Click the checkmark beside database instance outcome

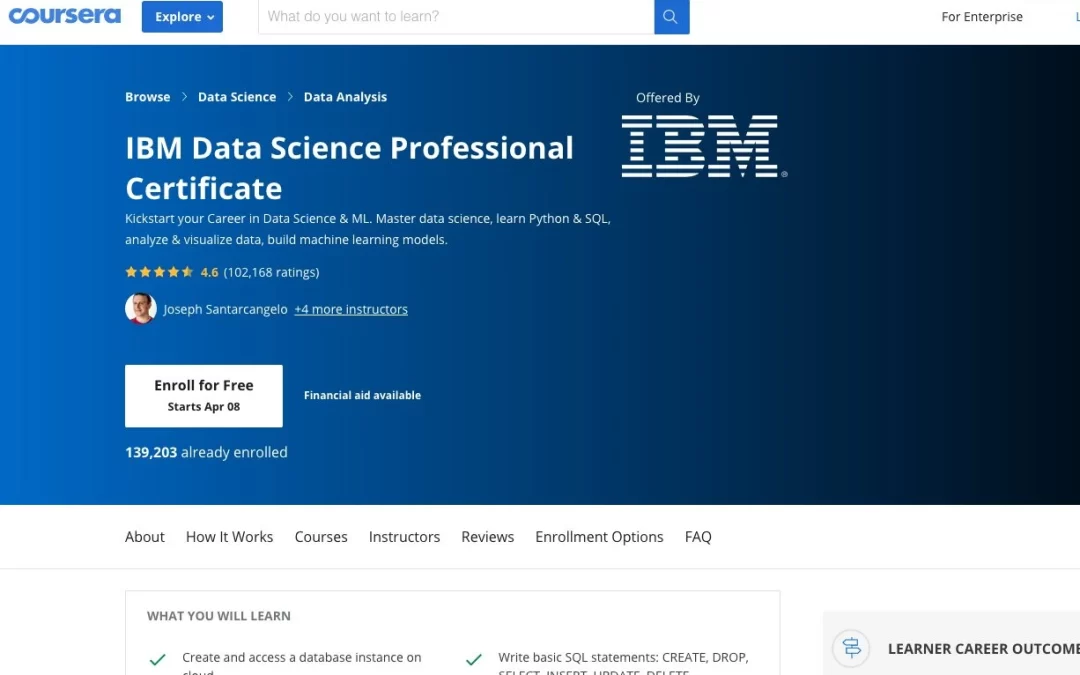(157, 660)
